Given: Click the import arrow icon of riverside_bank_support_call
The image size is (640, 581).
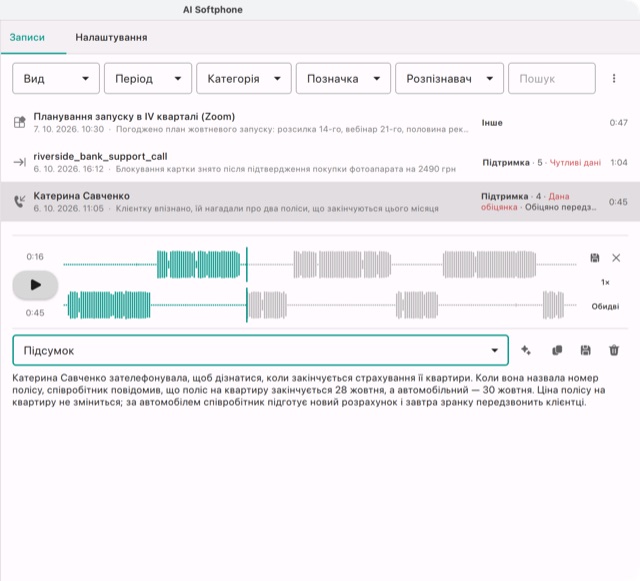Looking at the screenshot, I should [20, 163].
